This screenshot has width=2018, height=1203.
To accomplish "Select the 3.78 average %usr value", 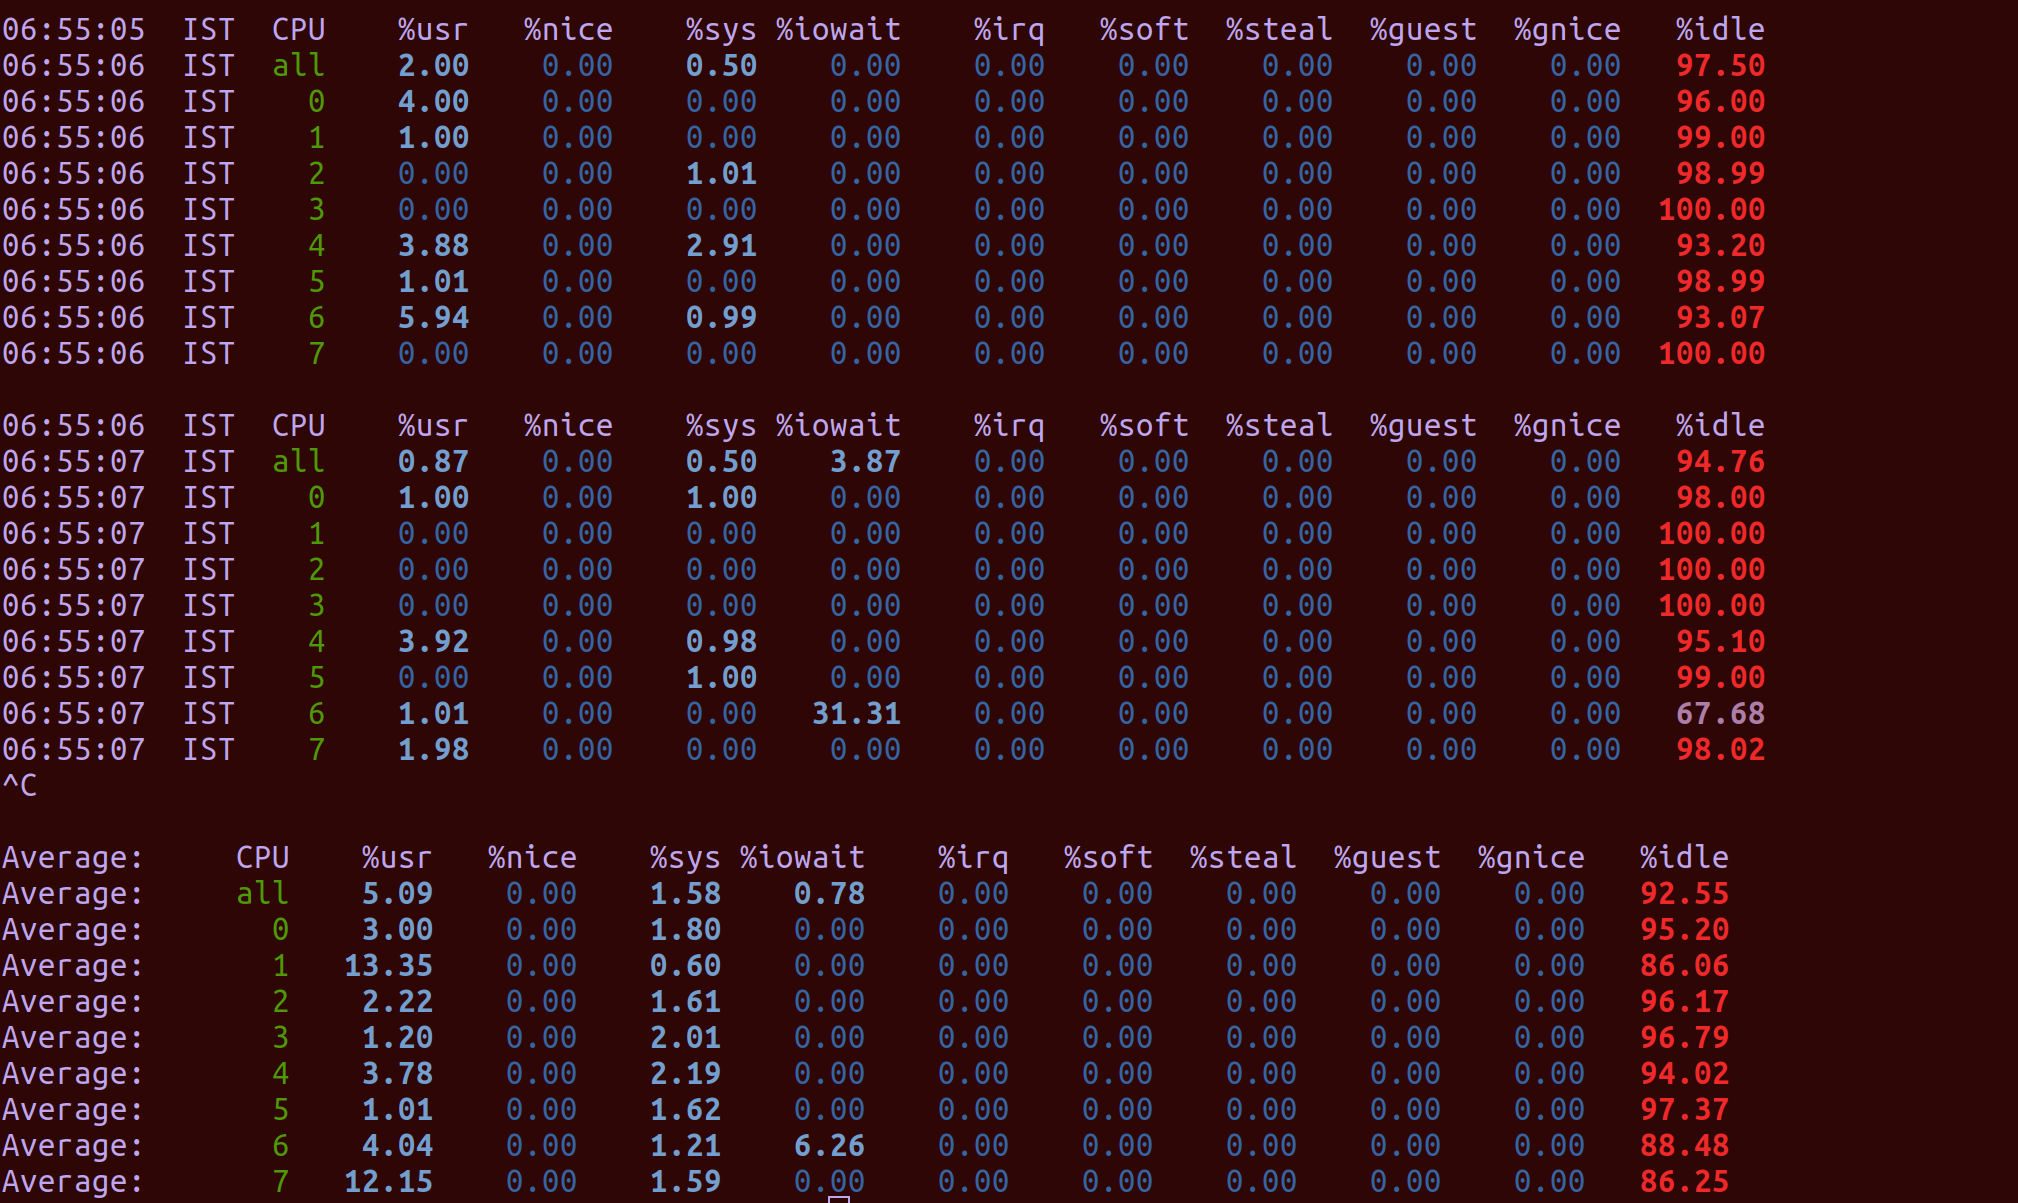I will [397, 1074].
